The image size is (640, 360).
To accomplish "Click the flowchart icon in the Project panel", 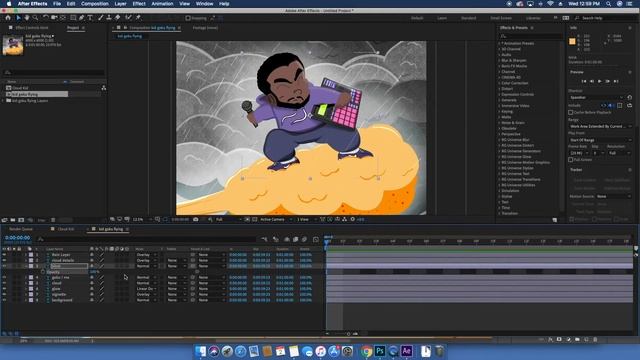I will [104, 88].
